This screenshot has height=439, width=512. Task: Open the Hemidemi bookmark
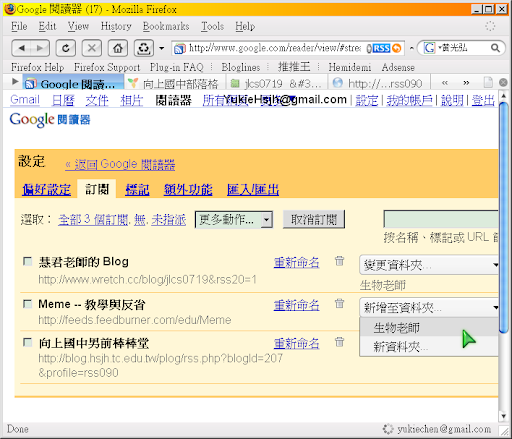click(350, 67)
